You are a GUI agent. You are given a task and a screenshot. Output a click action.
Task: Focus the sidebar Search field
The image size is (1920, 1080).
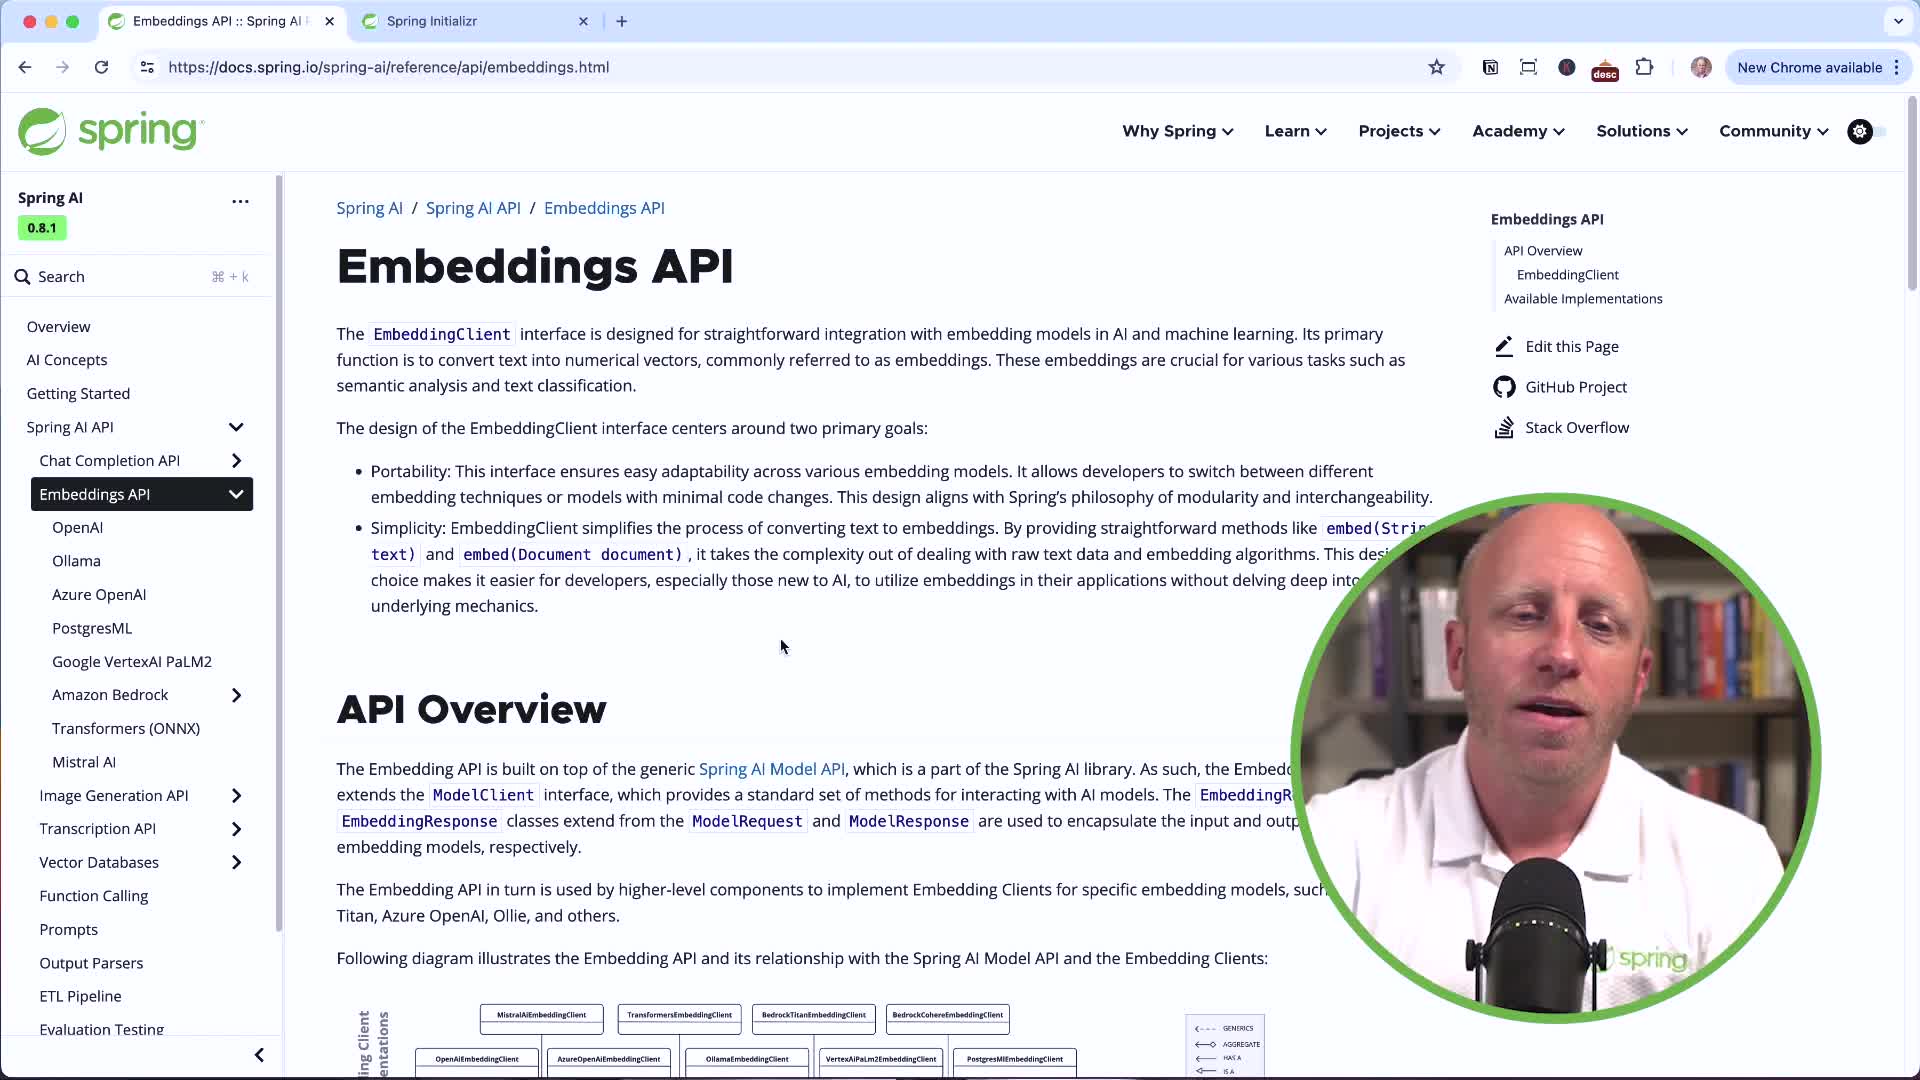(x=132, y=277)
